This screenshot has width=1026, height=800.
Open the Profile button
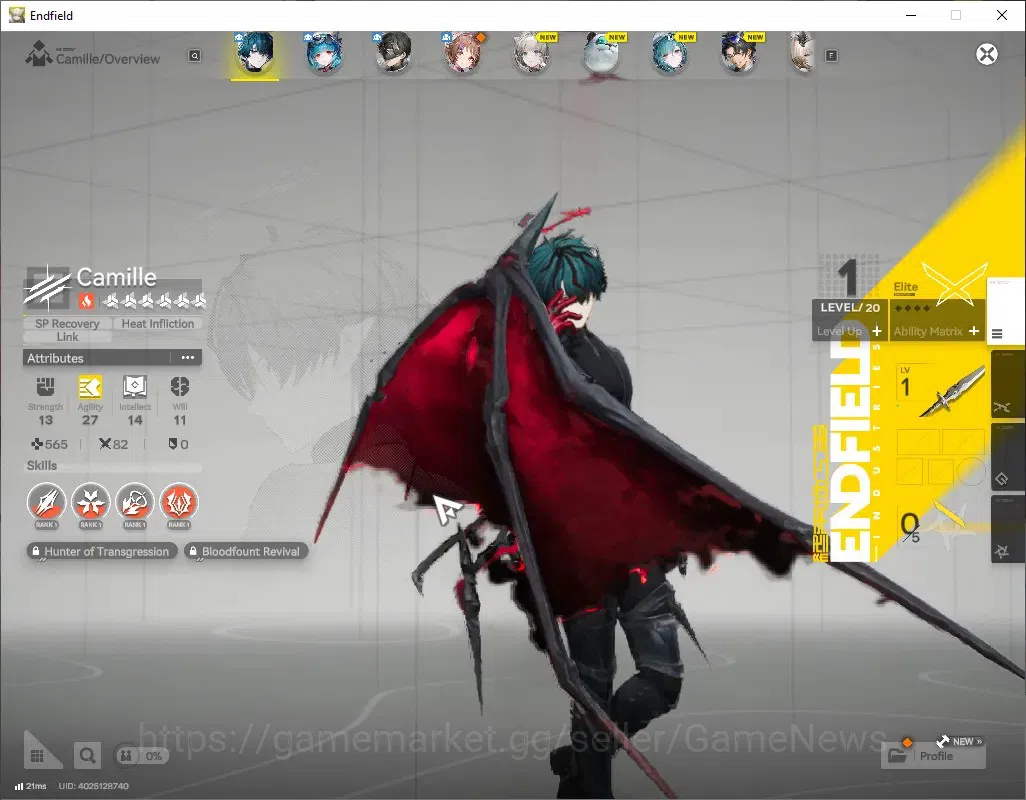[932, 756]
